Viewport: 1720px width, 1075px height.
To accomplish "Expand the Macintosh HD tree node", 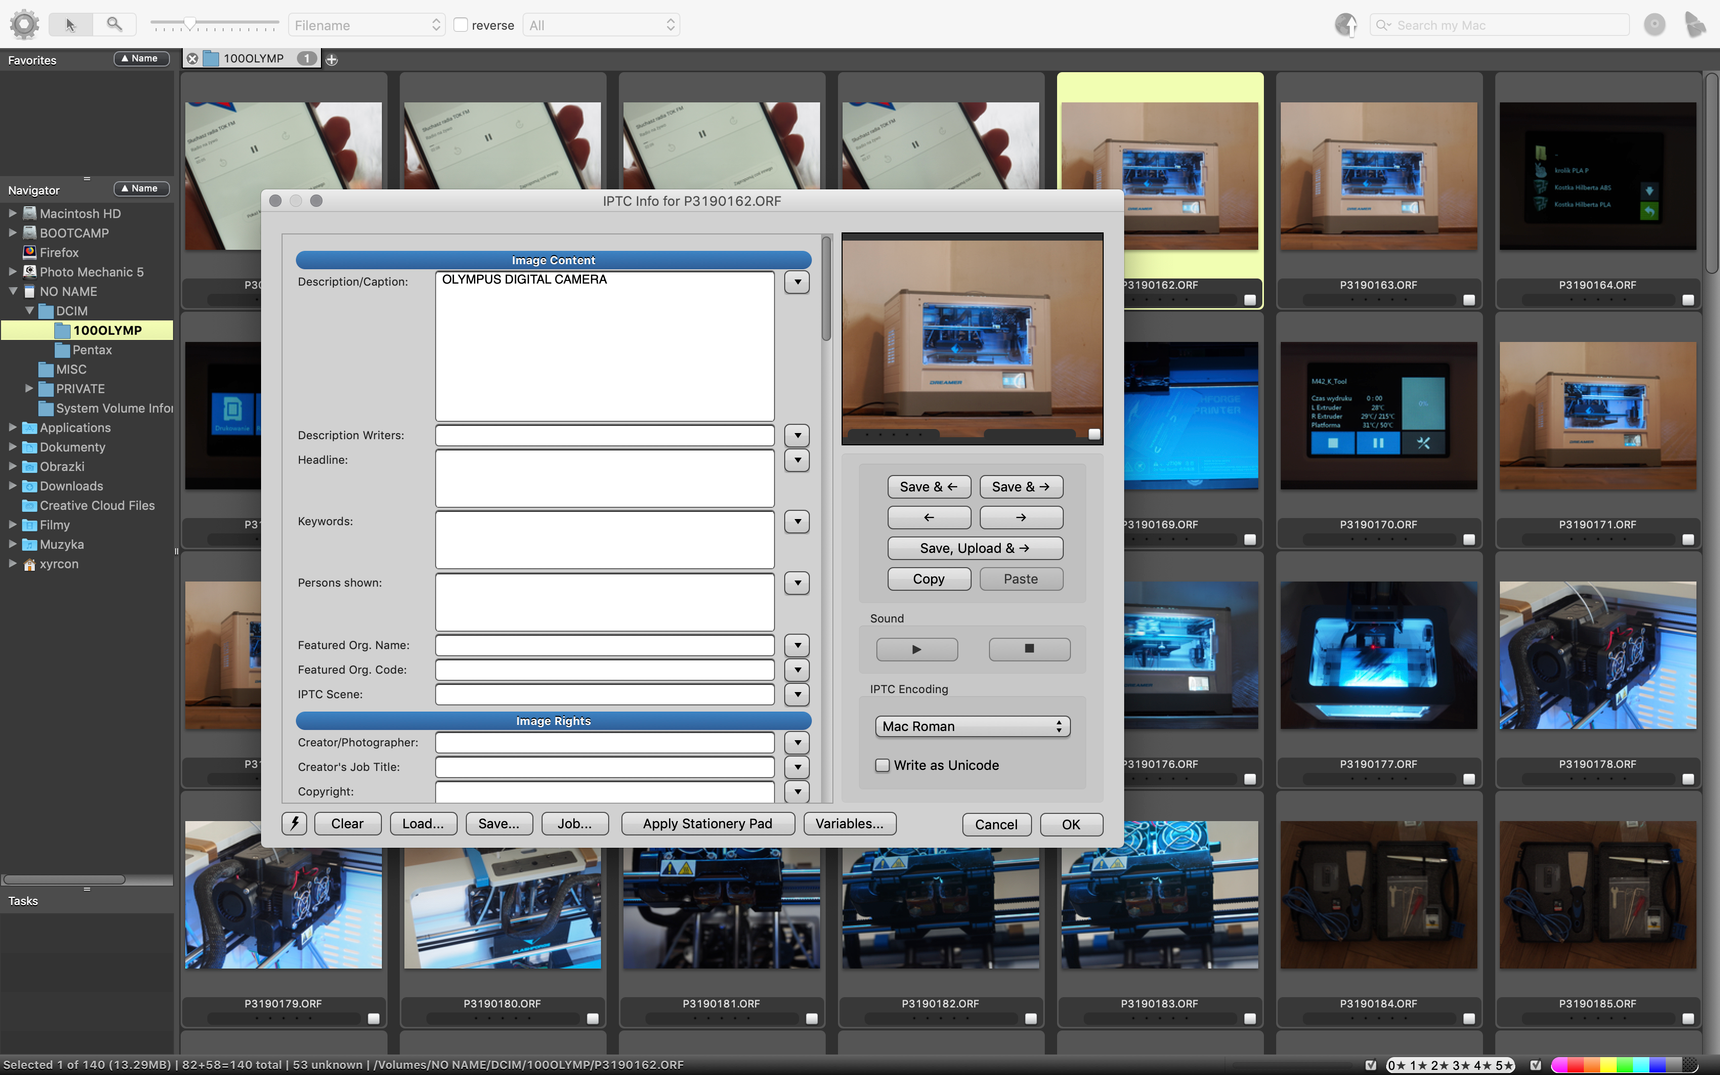I will (13, 213).
